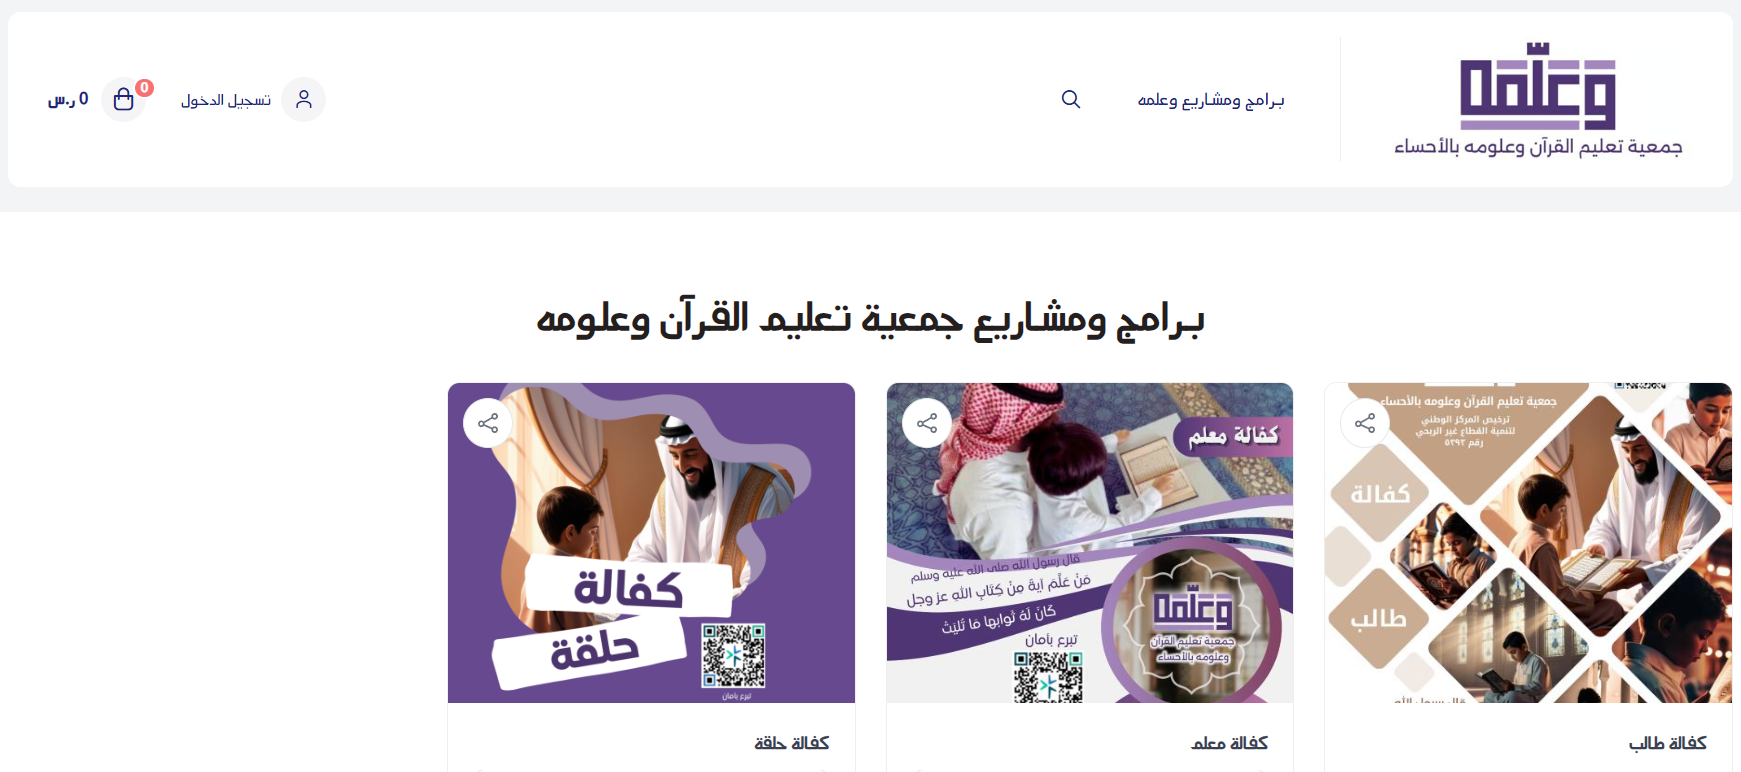This screenshot has width=1741, height=772.
Task: Share the كفالة حلقة card
Action: point(488,423)
